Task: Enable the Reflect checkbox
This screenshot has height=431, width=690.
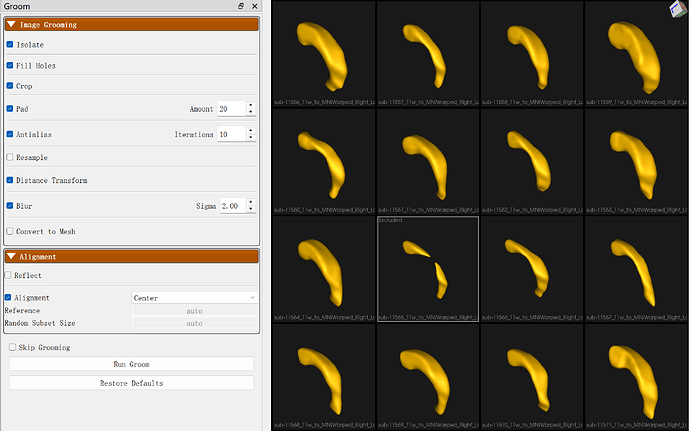Action: [x=8, y=275]
